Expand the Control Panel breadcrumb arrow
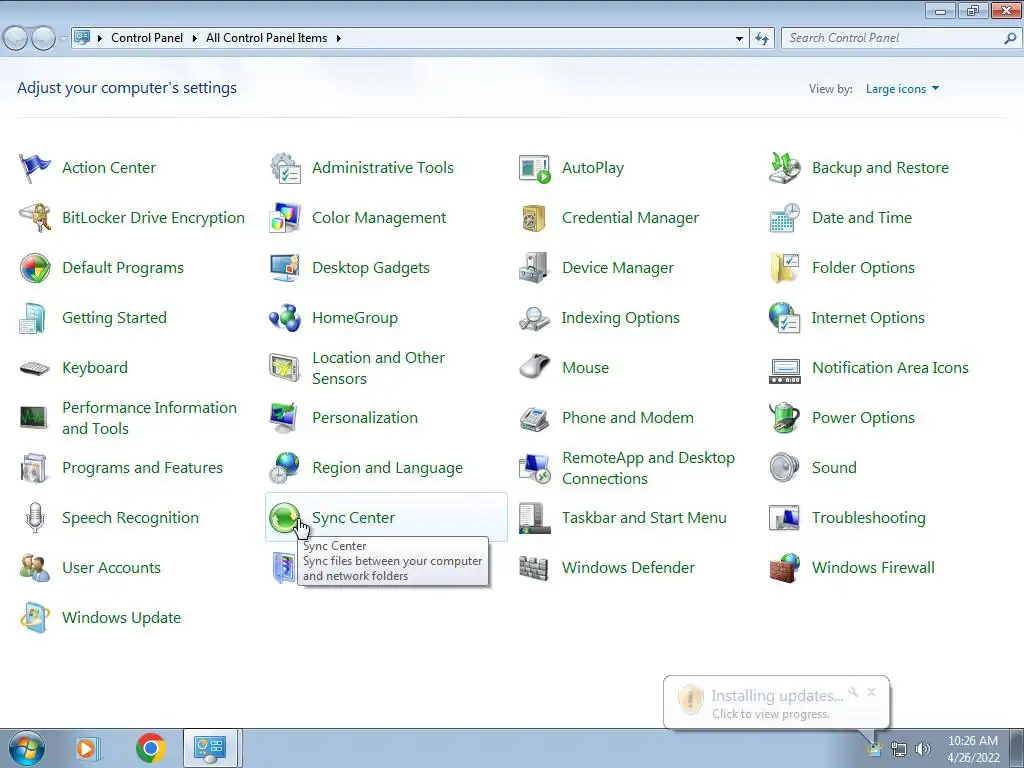This screenshot has height=768, width=1024. (x=195, y=39)
